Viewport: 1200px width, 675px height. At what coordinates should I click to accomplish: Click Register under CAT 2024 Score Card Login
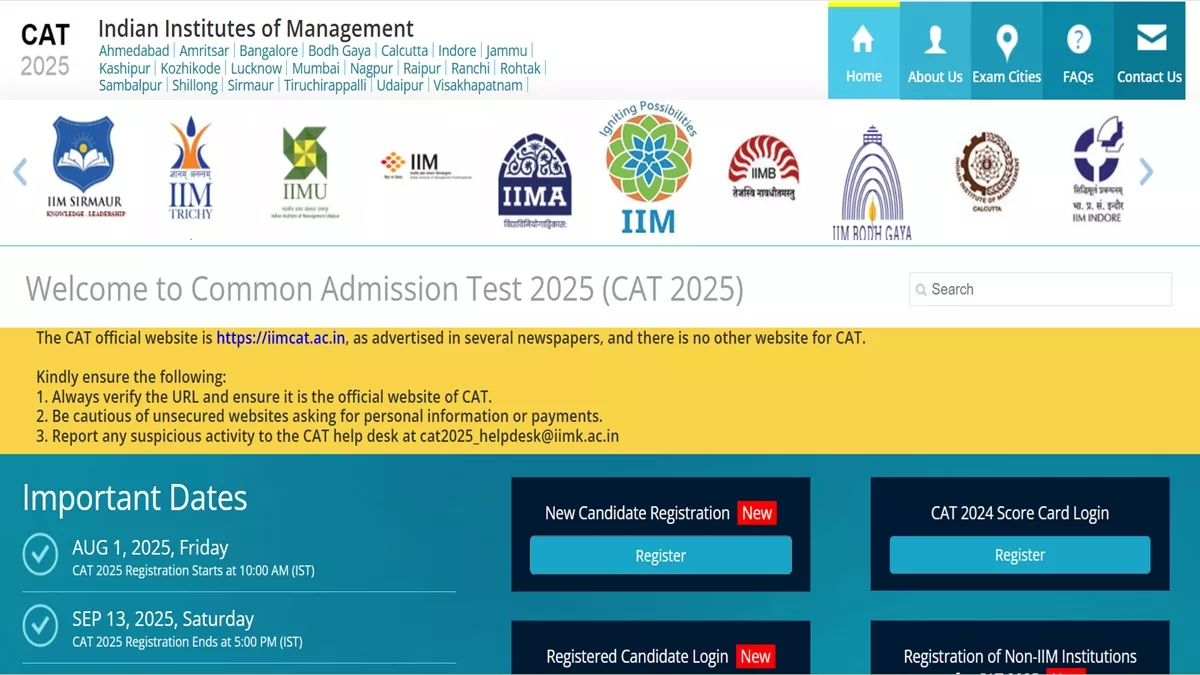[x=1020, y=555]
